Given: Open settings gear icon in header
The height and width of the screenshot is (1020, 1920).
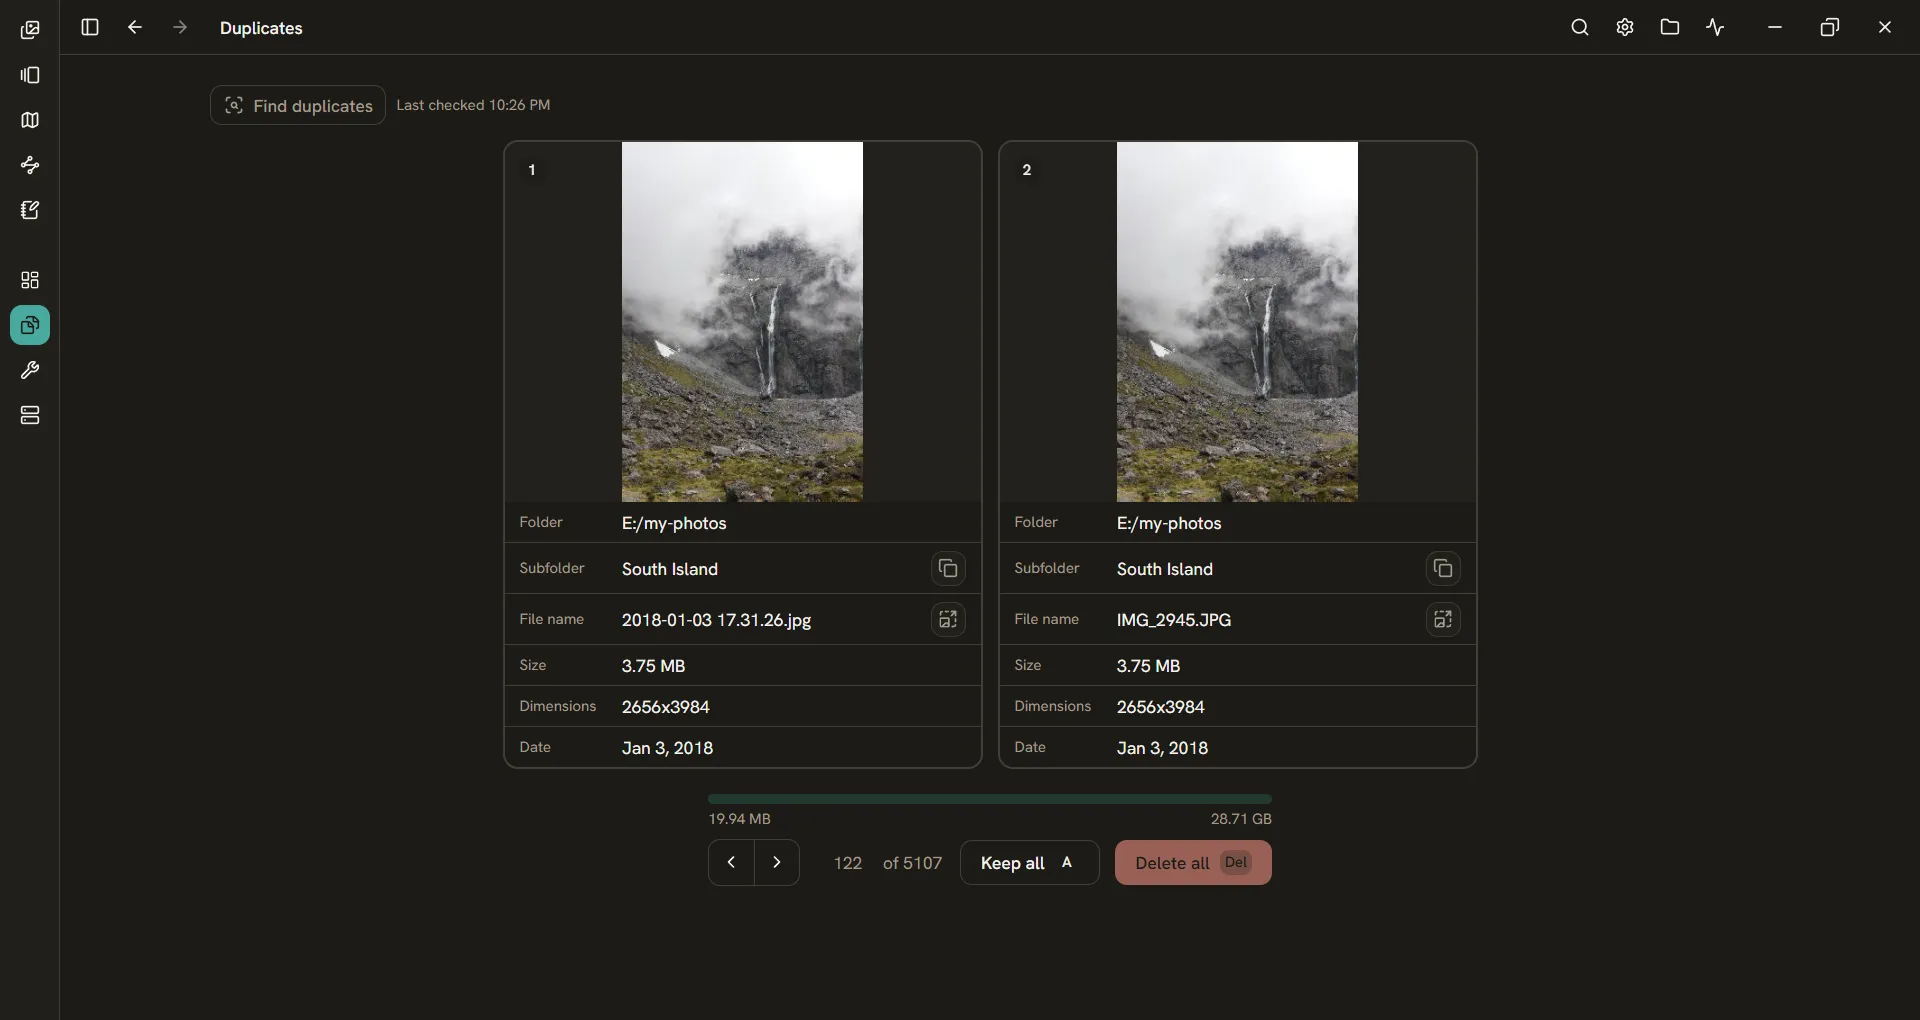Looking at the screenshot, I should click(x=1625, y=27).
